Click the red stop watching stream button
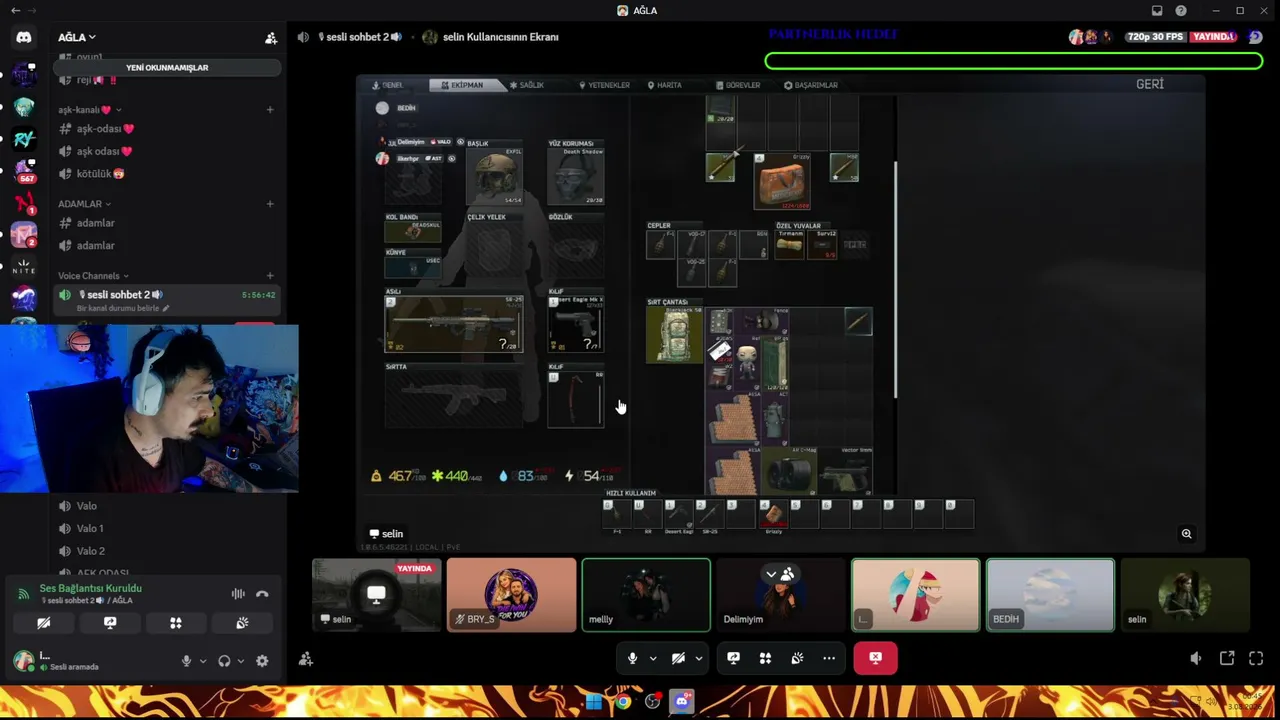 [875, 658]
